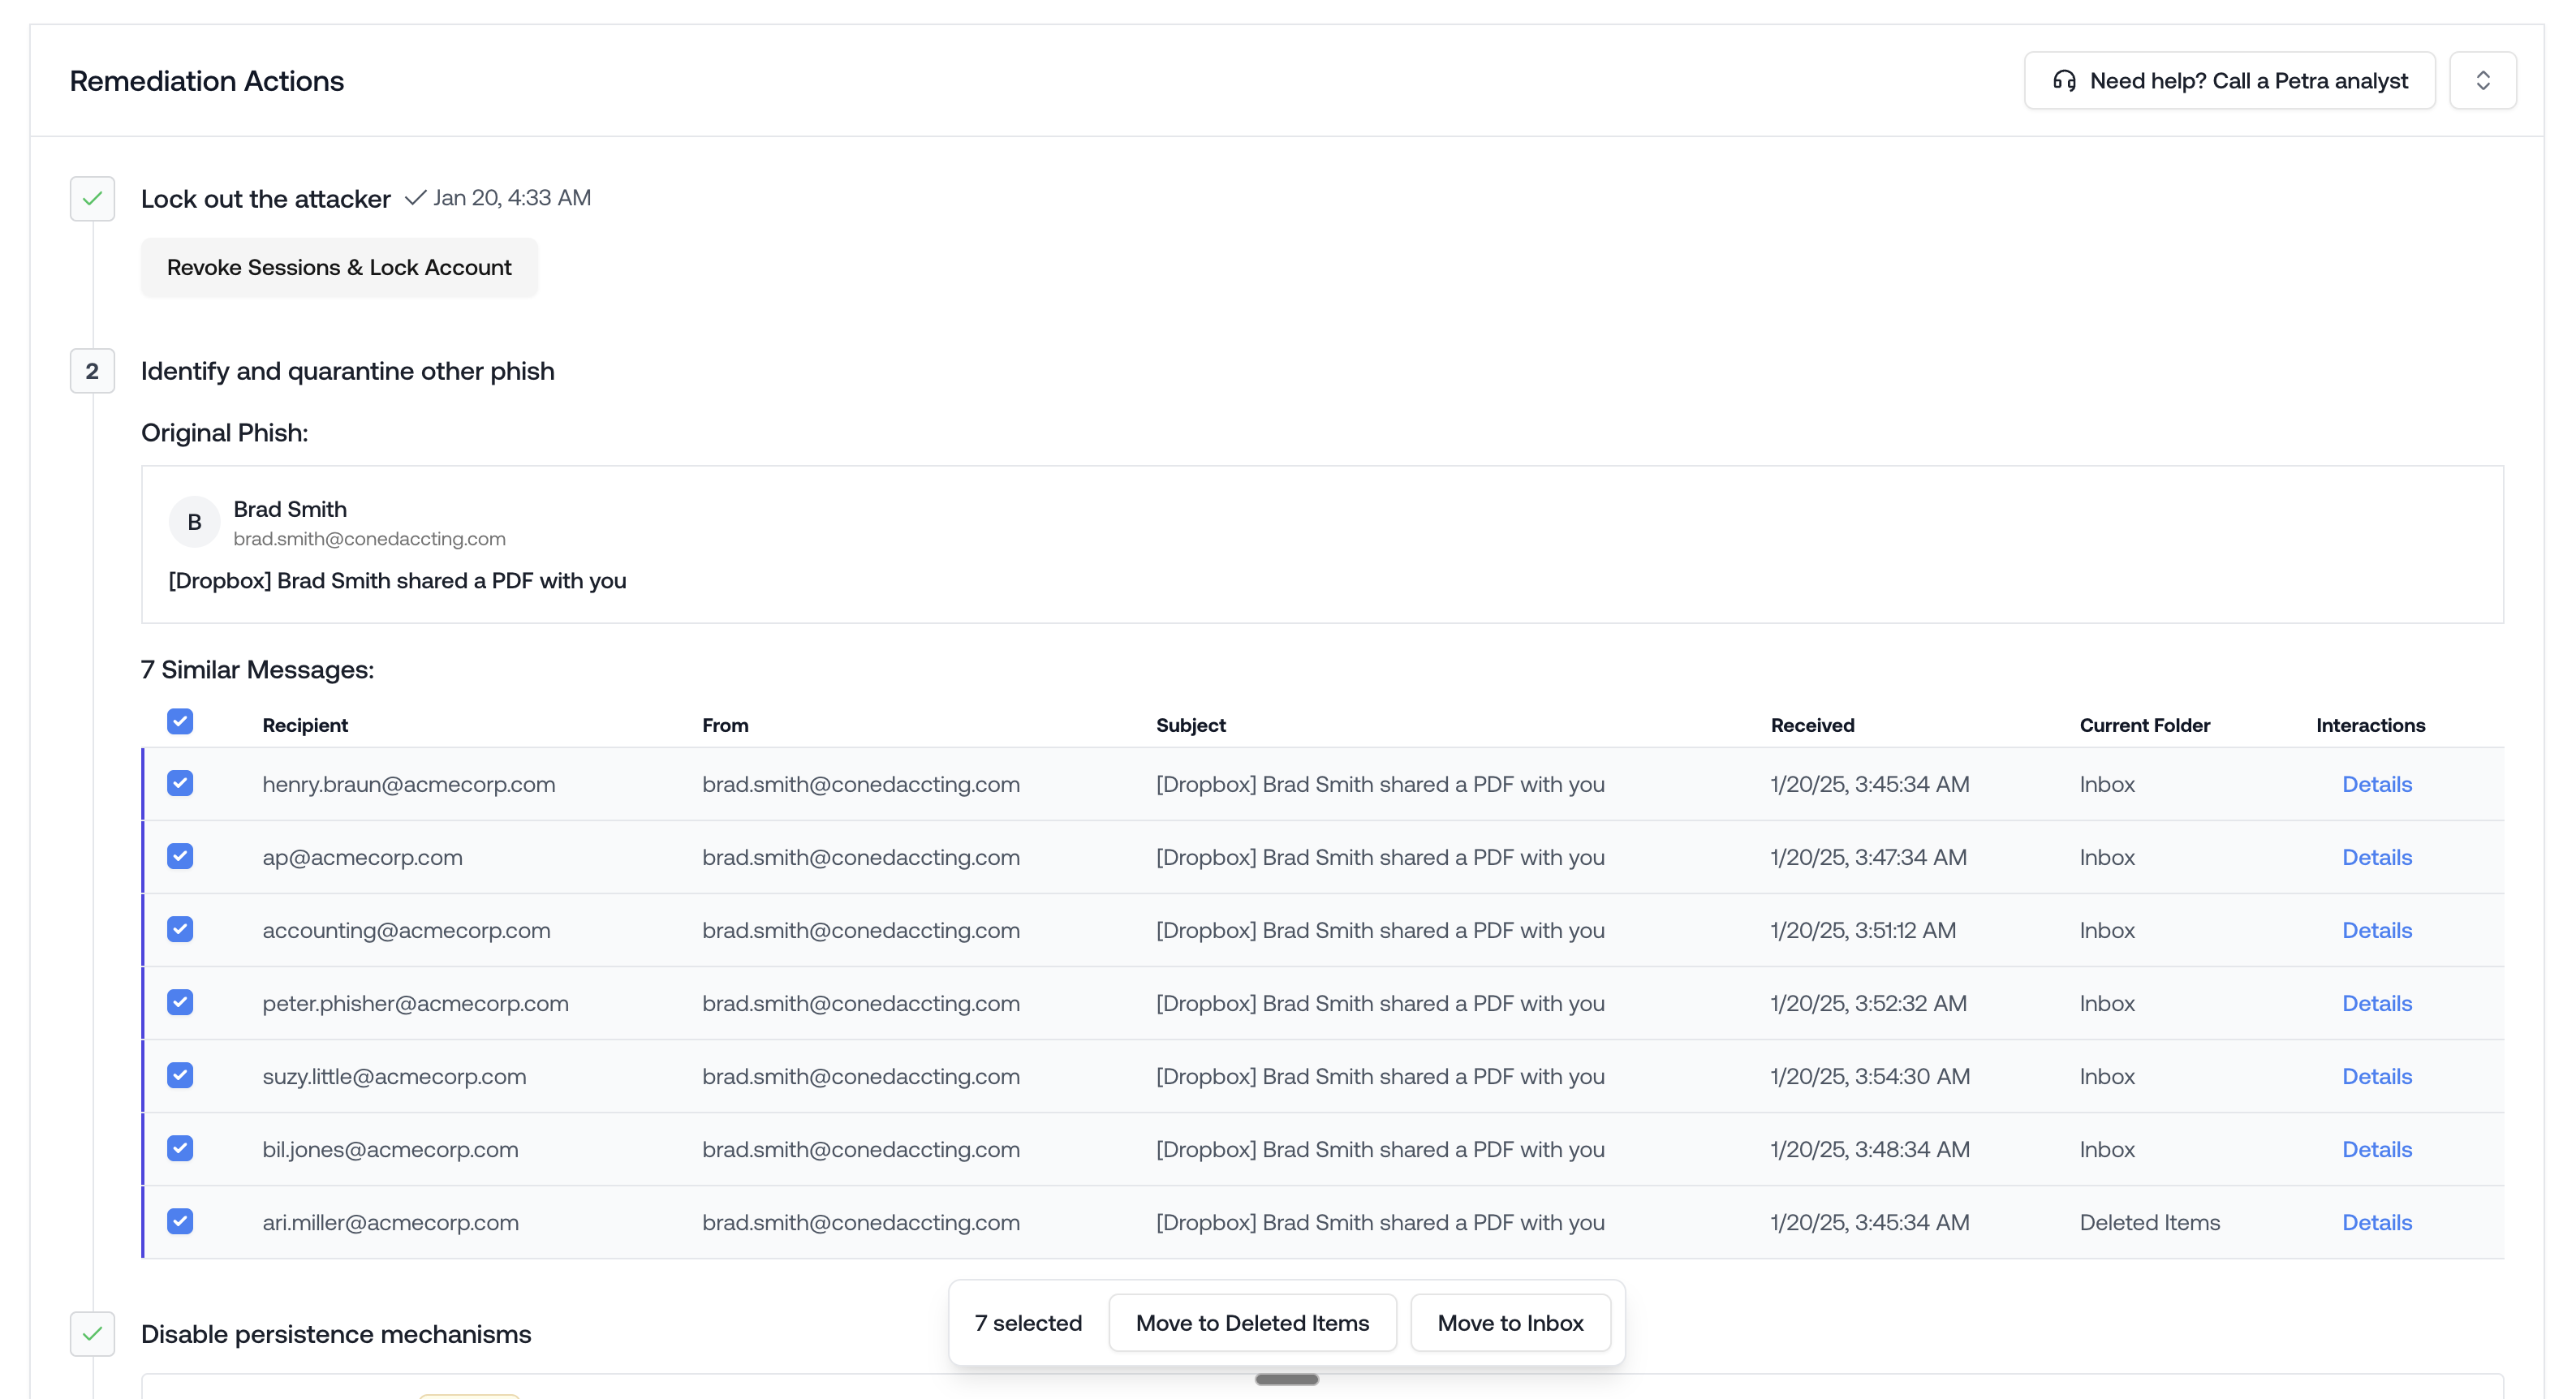Viewport: 2576px width, 1399px height.
Task: Collapse the Remediation Actions panel chevron
Action: 2482,81
